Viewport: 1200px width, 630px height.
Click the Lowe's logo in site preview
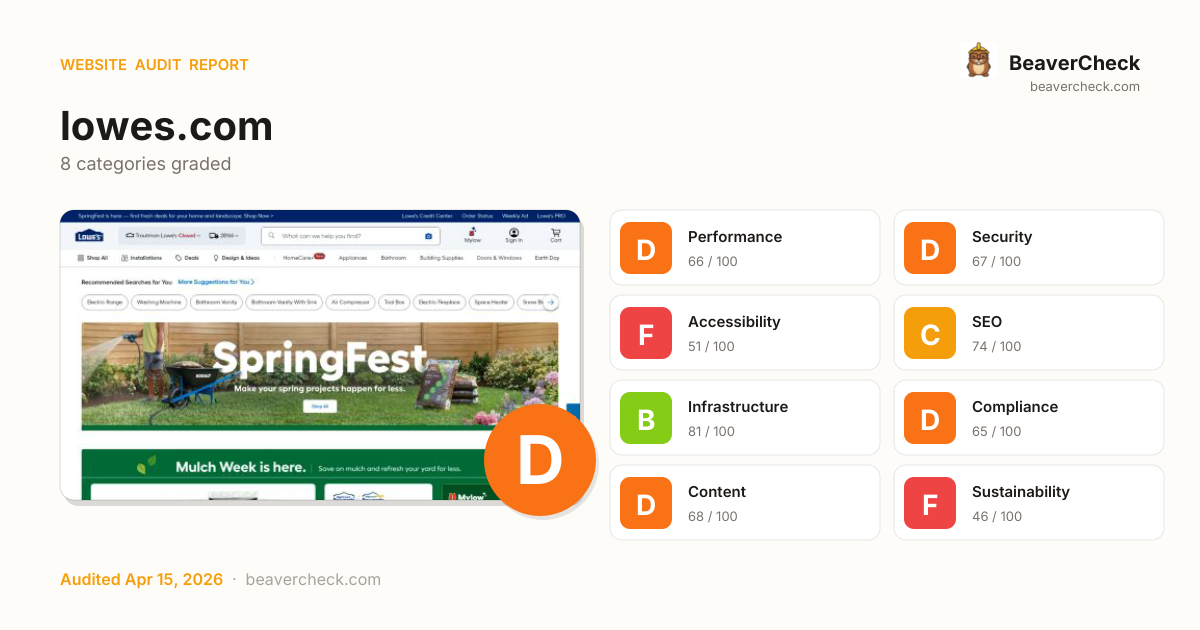click(x=89, y=236)
